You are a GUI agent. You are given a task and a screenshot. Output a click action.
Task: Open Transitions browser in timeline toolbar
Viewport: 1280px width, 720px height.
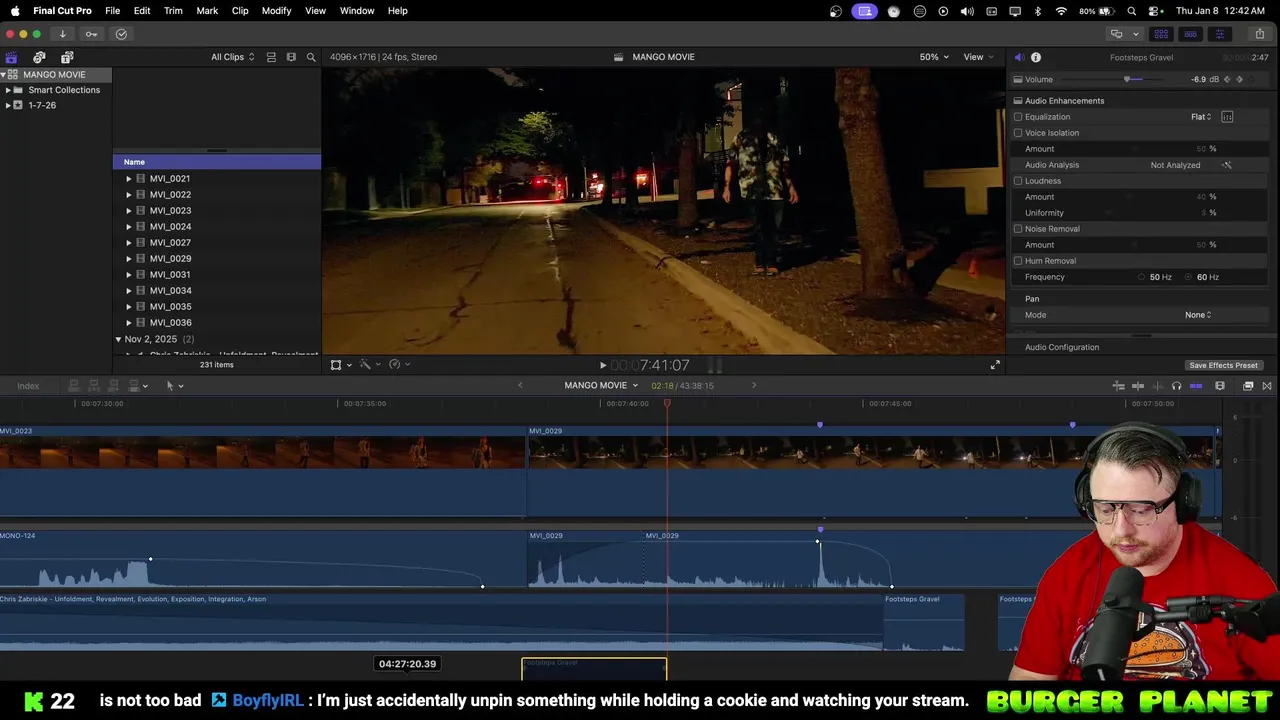[1267, 386]
